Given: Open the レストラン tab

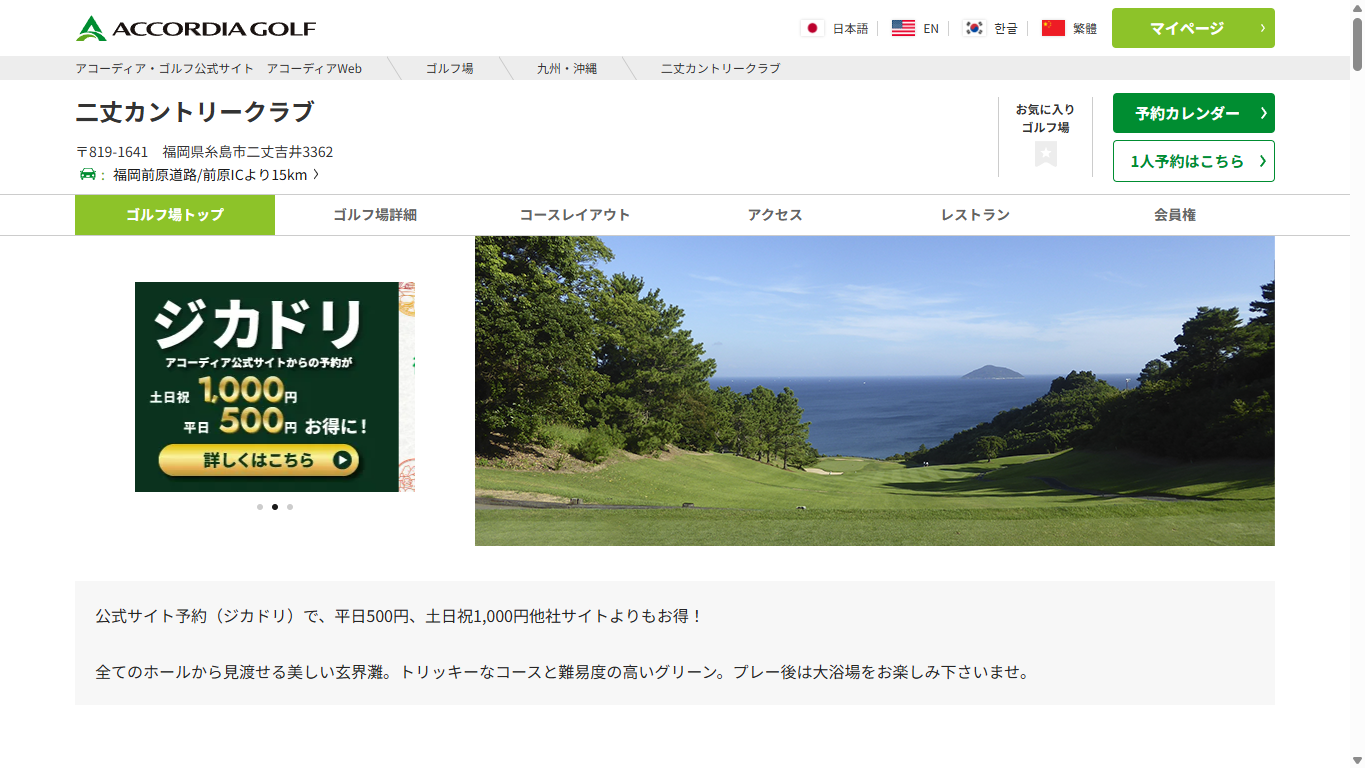Looking at the screenshot, I should [975, 215].
